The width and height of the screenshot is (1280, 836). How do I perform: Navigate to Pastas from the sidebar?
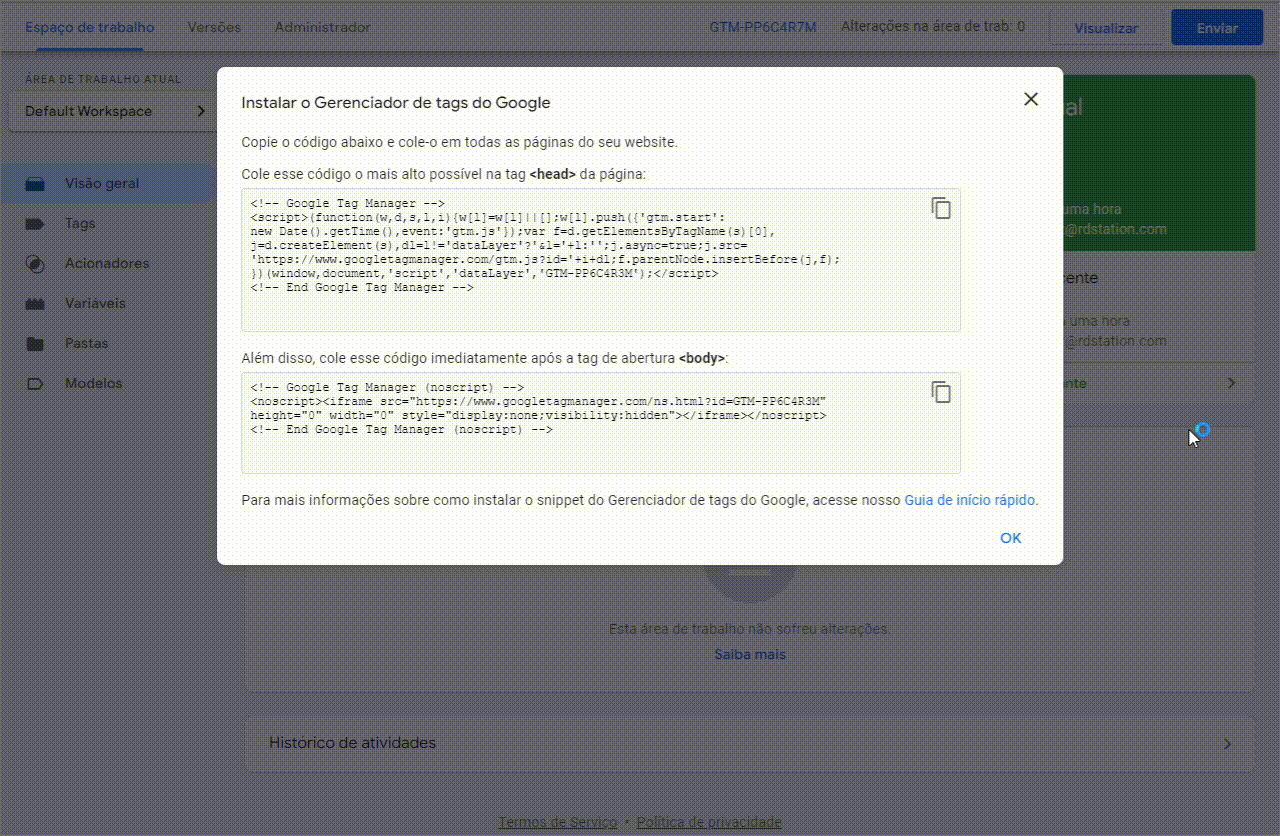85,343
